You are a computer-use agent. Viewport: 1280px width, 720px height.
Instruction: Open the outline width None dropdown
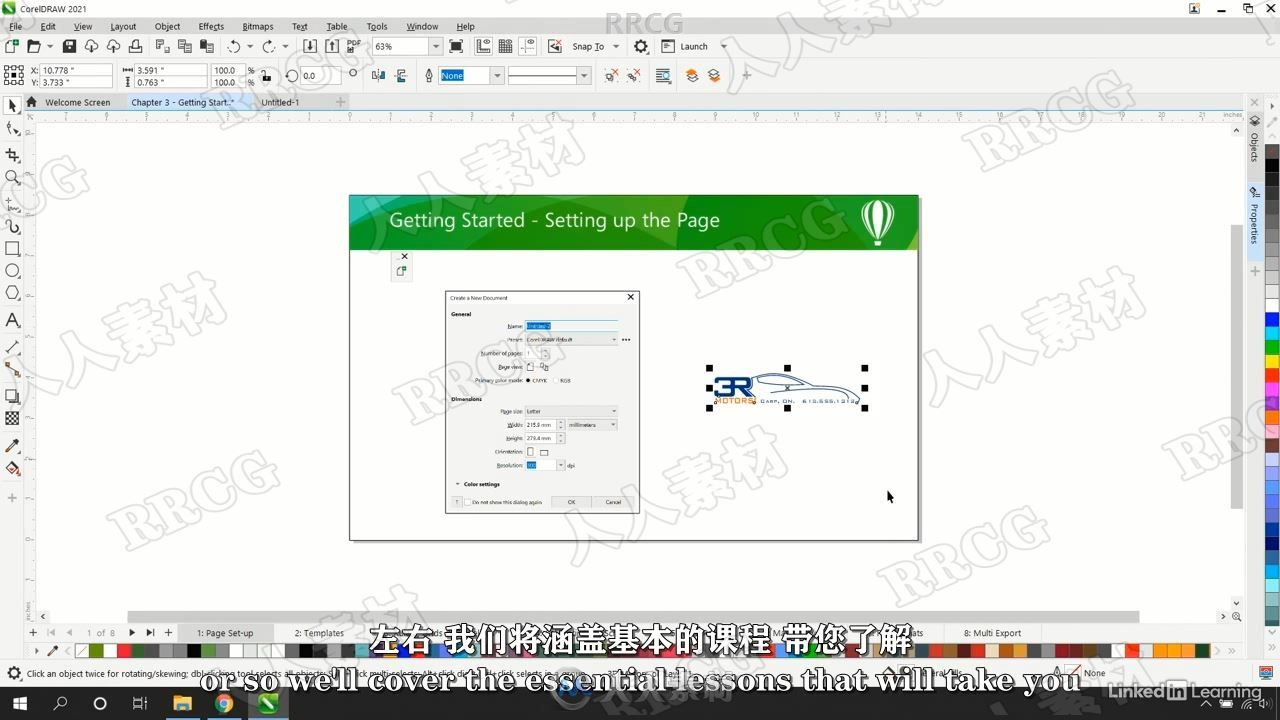point(497,75)
